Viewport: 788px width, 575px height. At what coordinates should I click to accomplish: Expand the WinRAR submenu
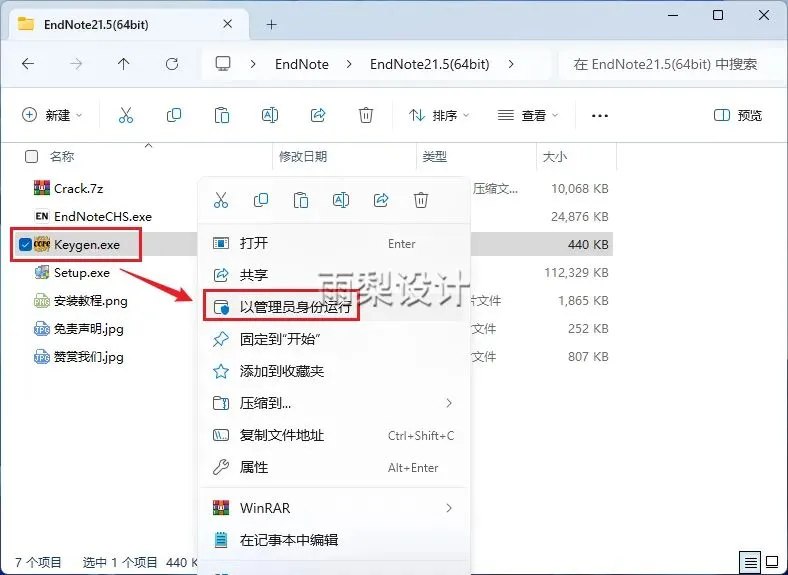coord(449,508)
